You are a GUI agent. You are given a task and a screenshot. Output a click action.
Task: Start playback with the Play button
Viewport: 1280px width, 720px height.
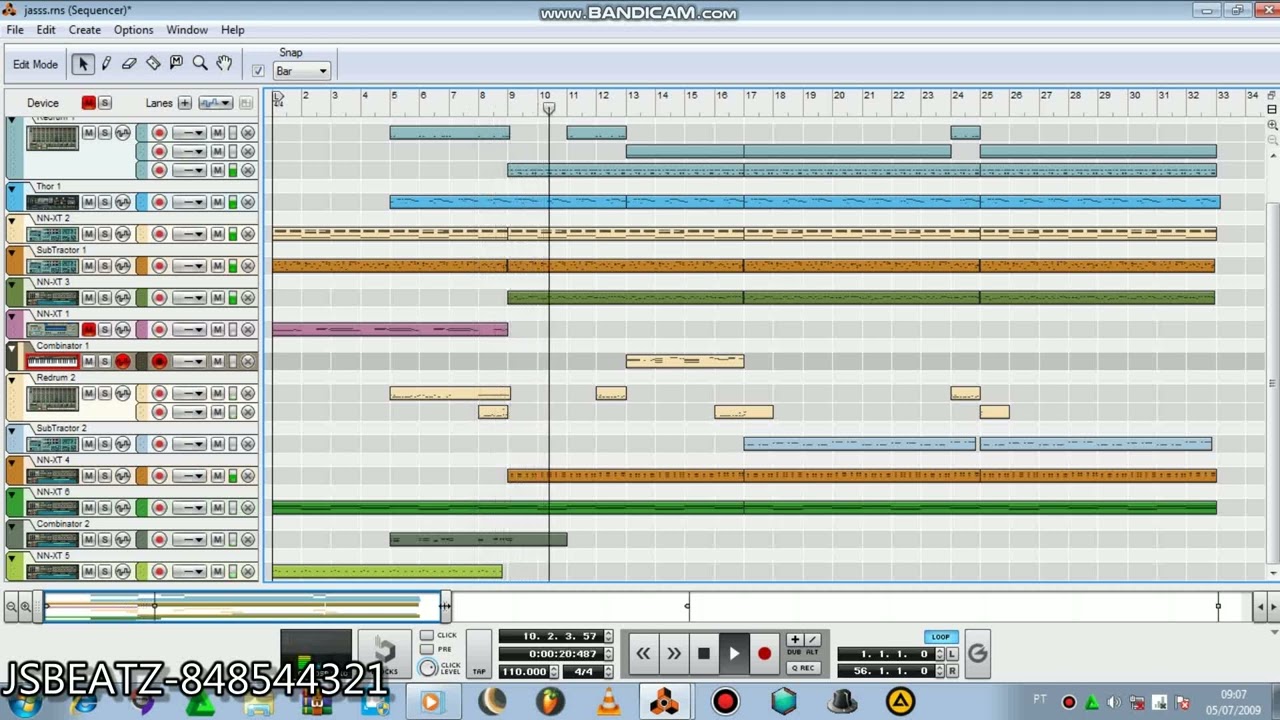(x=734, y=654)
